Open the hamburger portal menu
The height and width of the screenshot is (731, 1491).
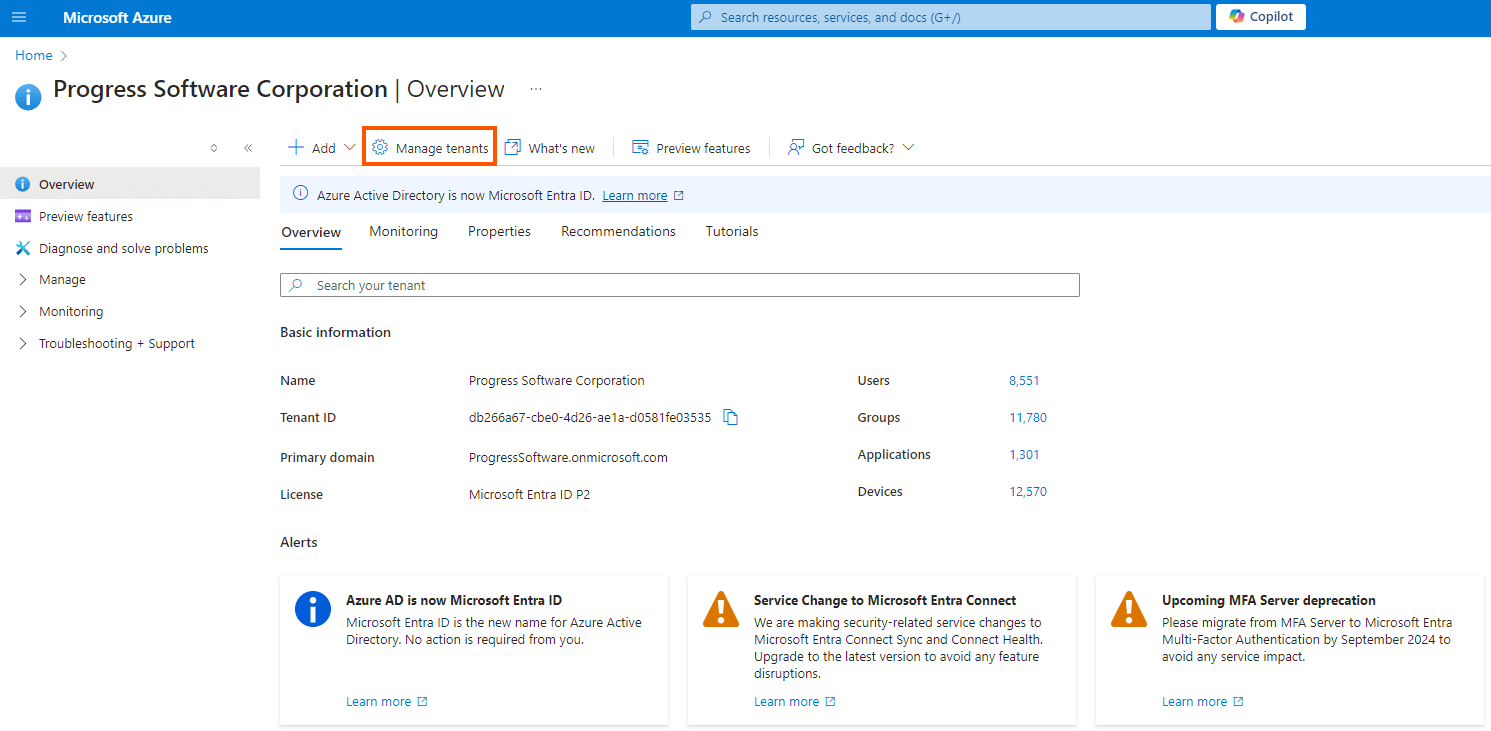tap(19, 17)
